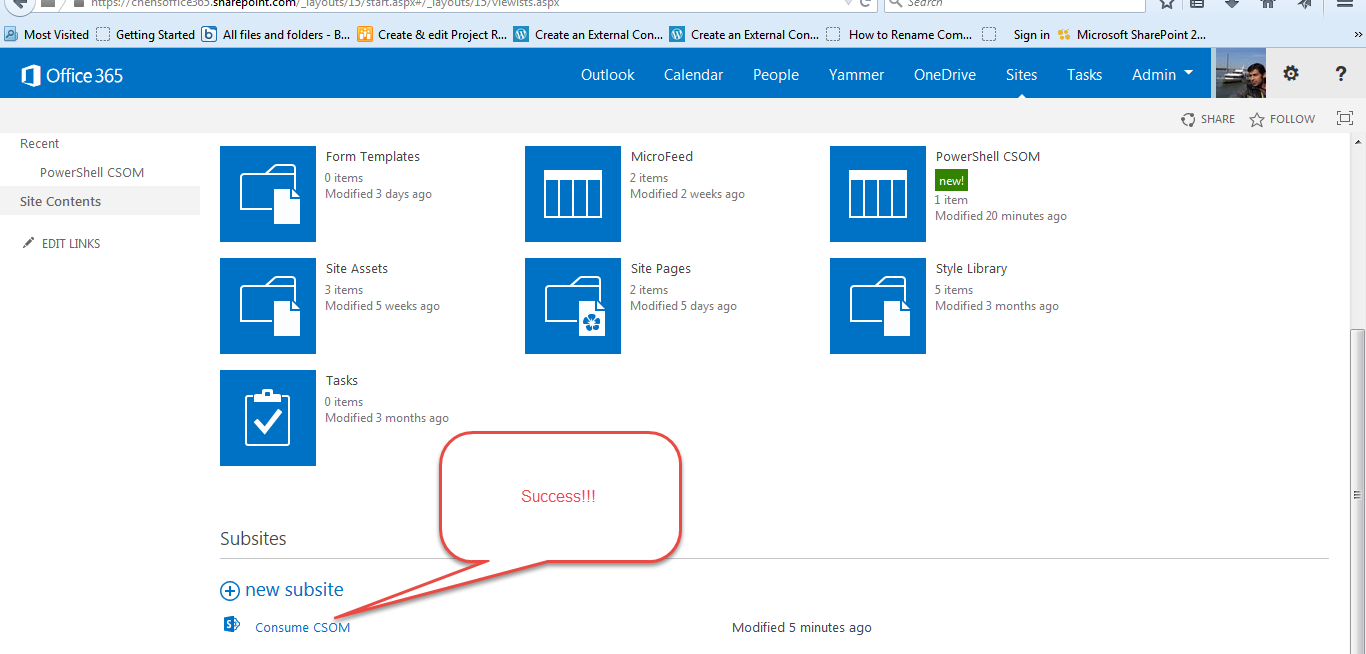Screen dimensions: 1366x654
Task: Click the SharePoint icon beside Consume CSOM
Action: point(232,625)
